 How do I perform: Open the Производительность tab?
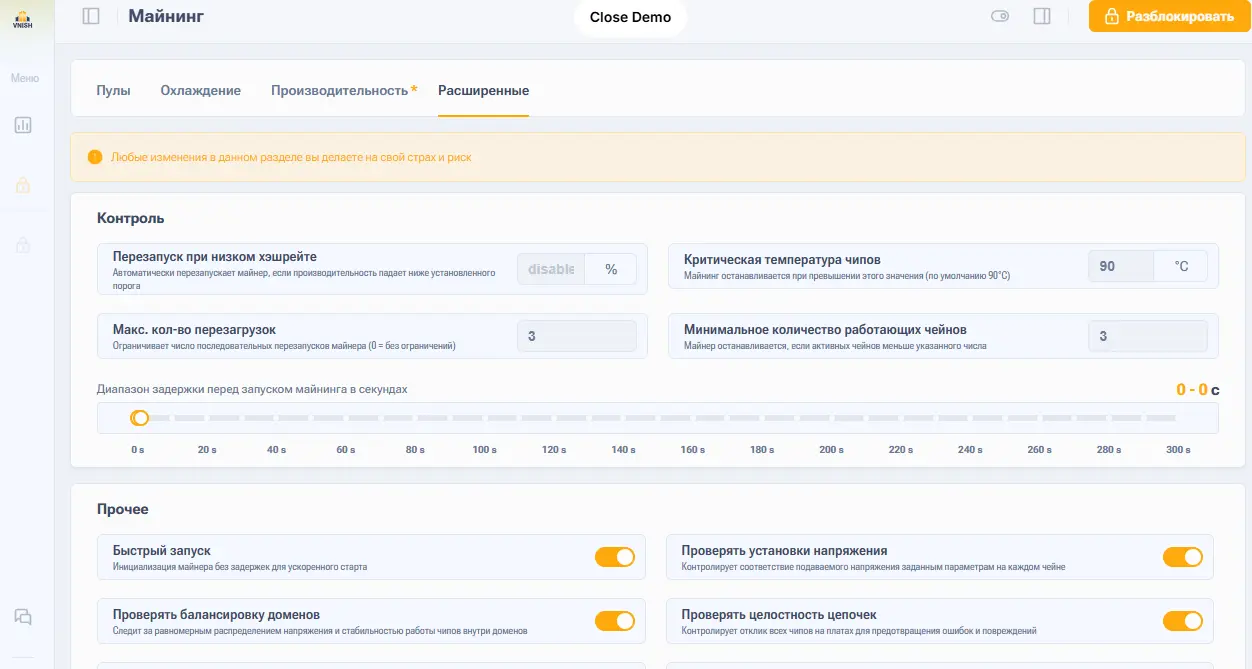[x=341, y=89]
